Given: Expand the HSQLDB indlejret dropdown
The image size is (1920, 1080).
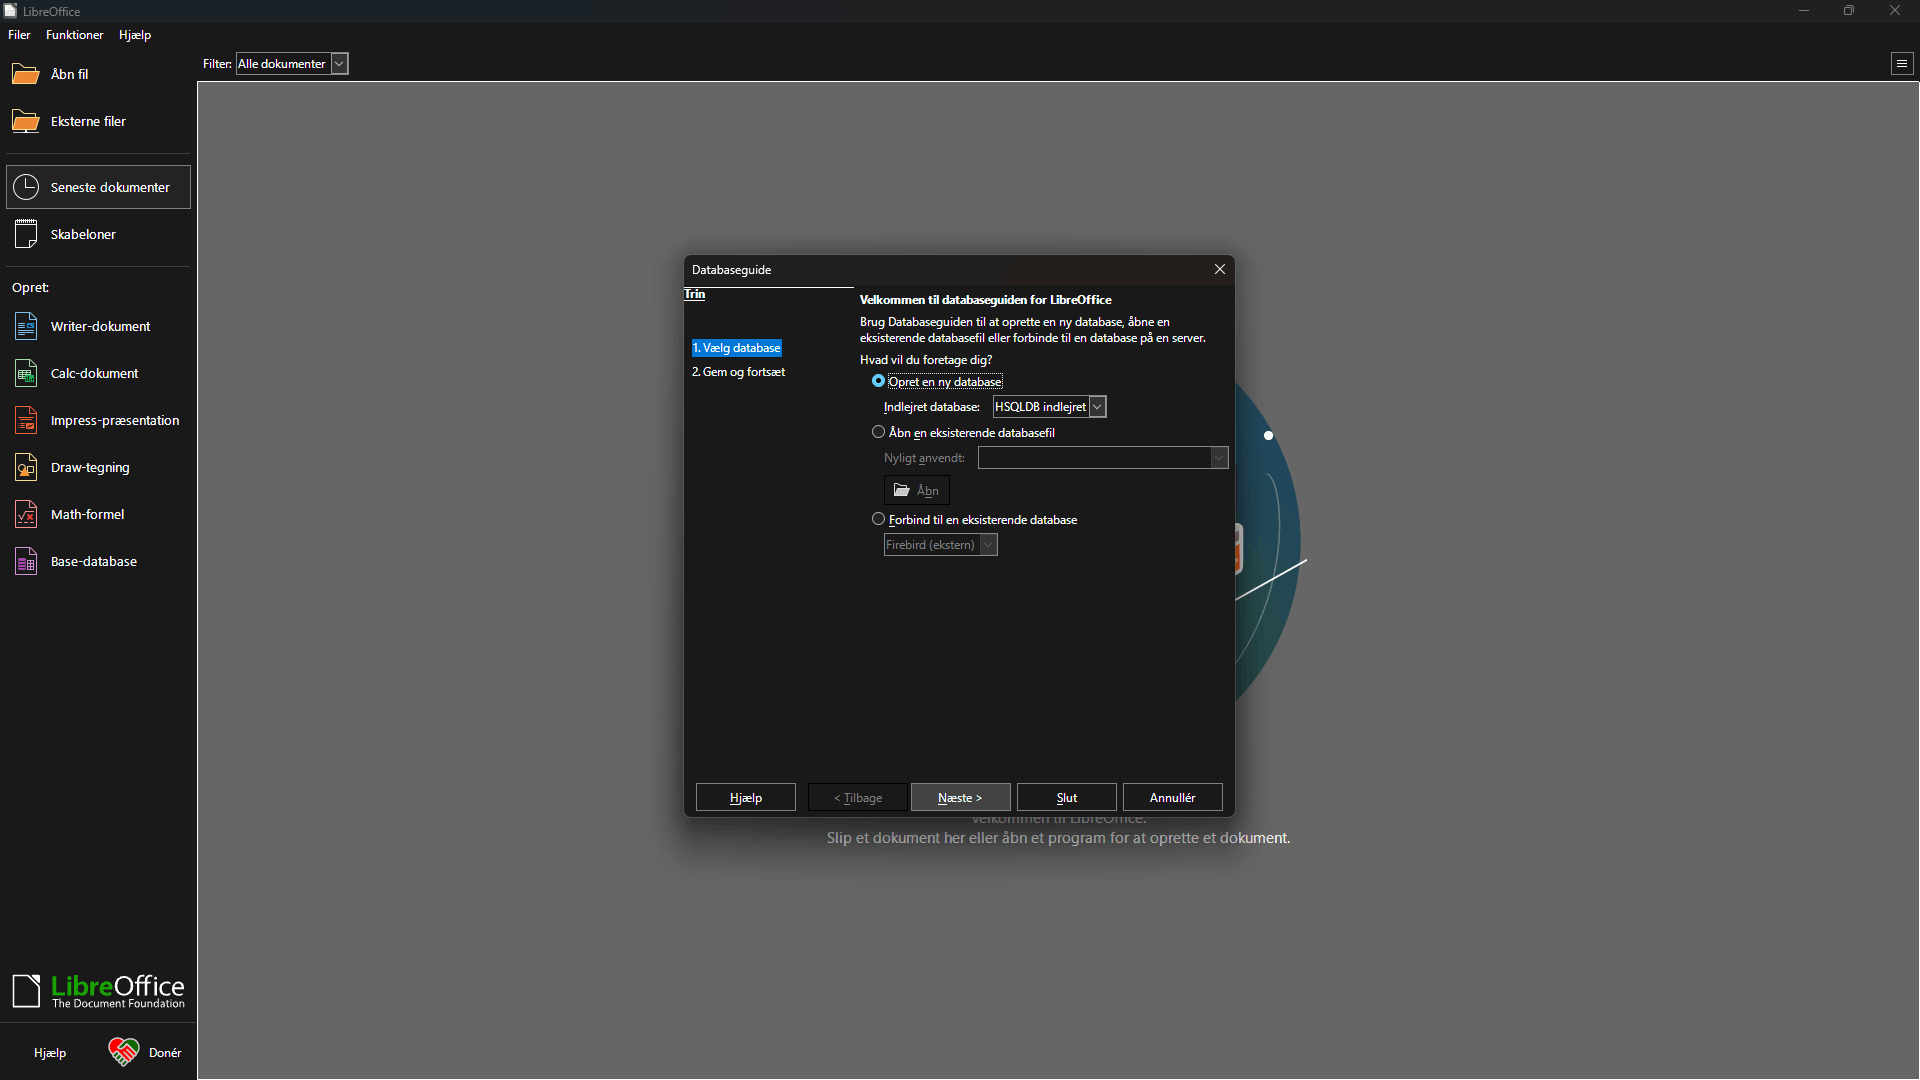Looking at the screenshot, I should [1097, 407].
